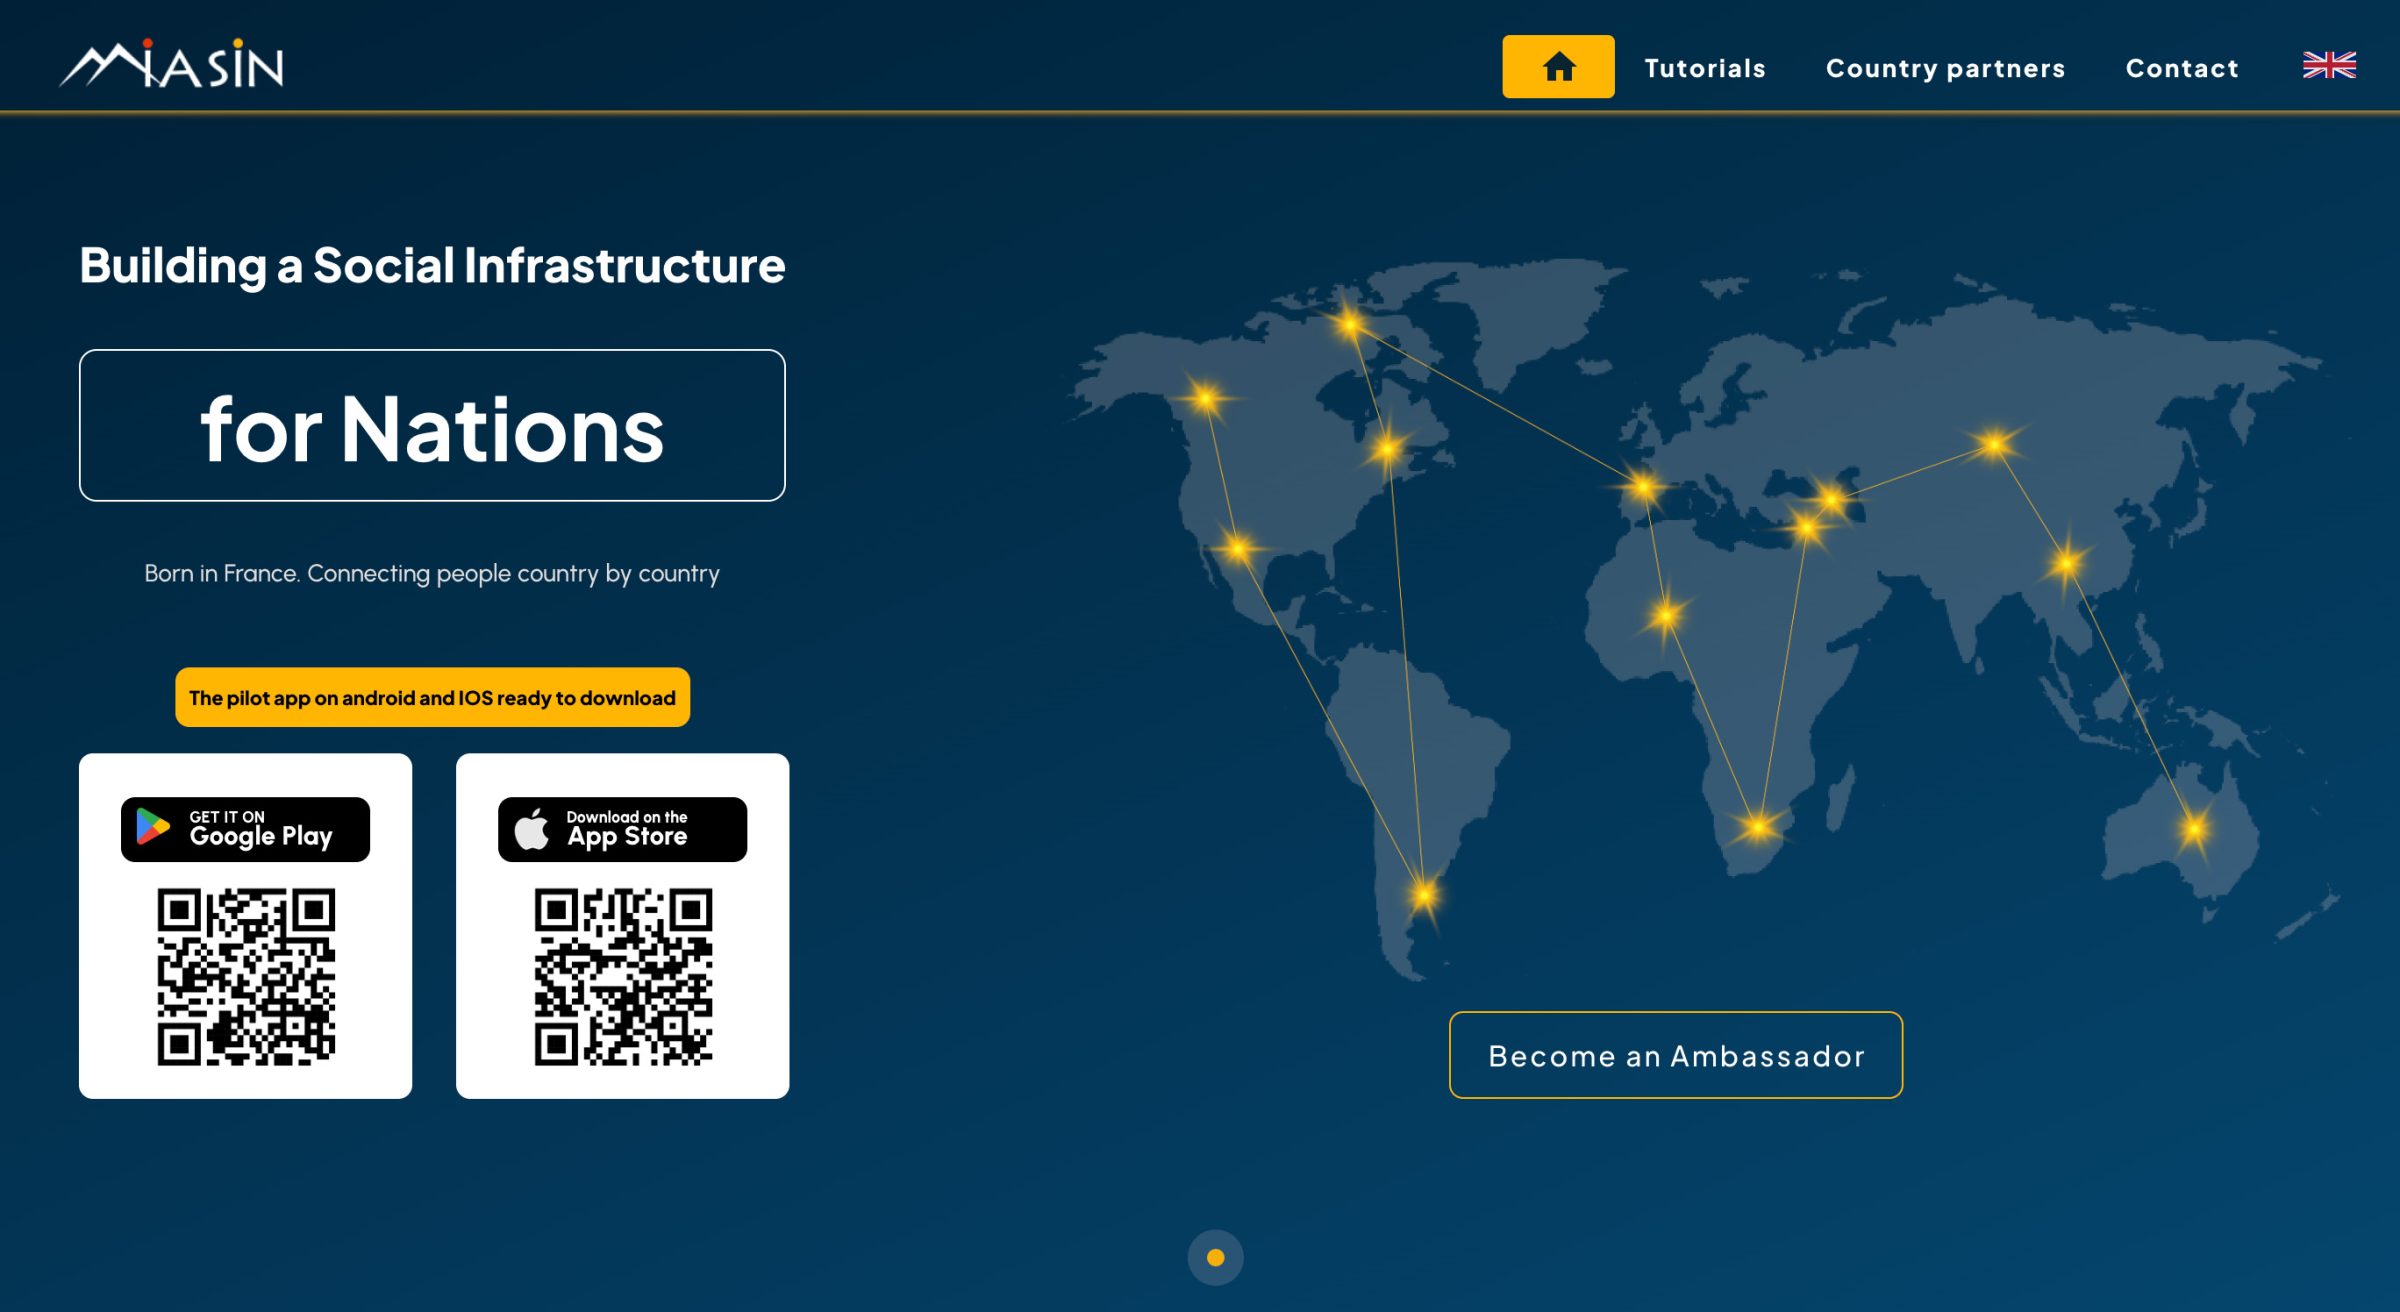
Task: Click the orange scroll indicator dot
Action: pos(1215,1257)
